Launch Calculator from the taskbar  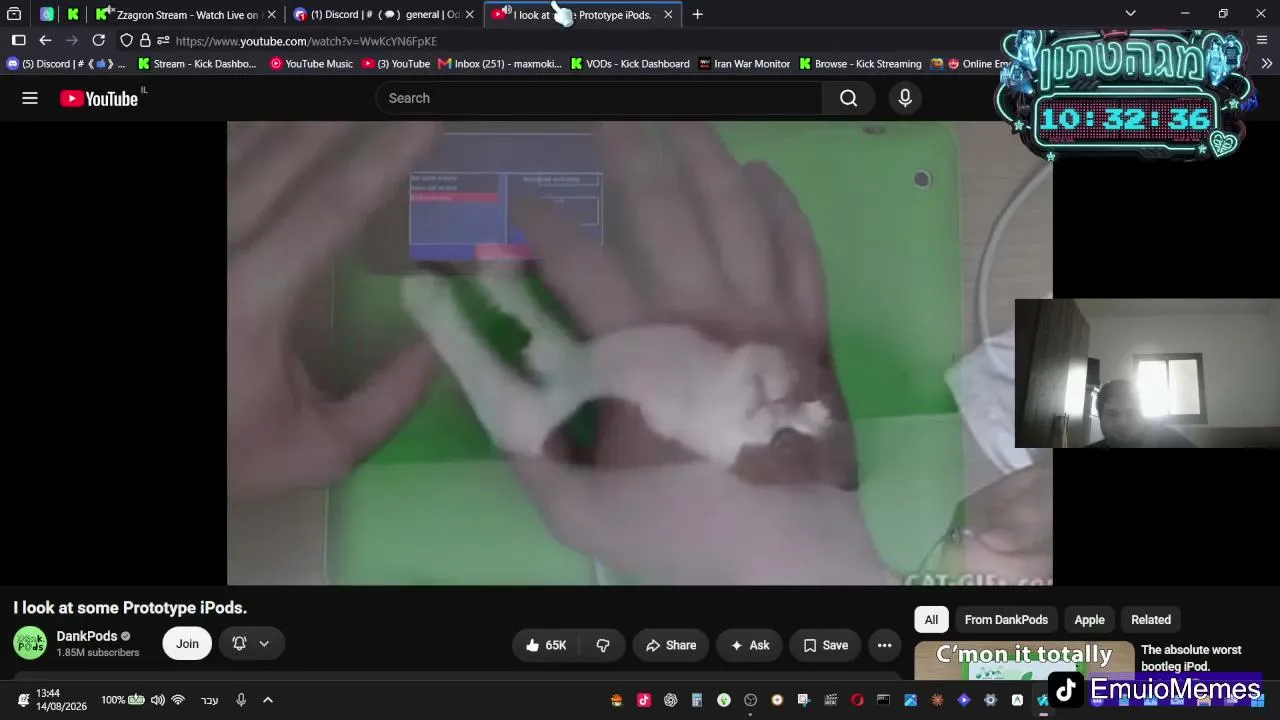pos(697,700)
